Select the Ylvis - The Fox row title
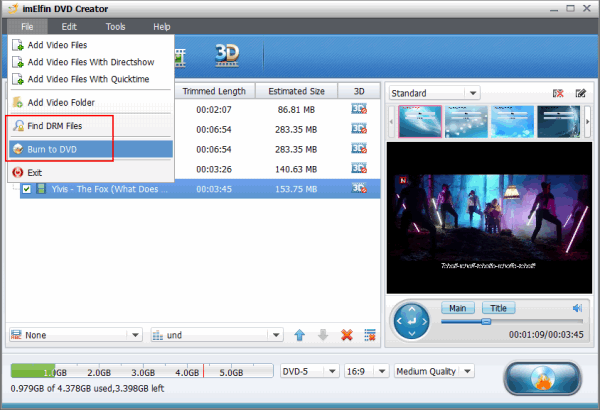The height and width of the screenshot is (410, 600). tap(109, 189)
